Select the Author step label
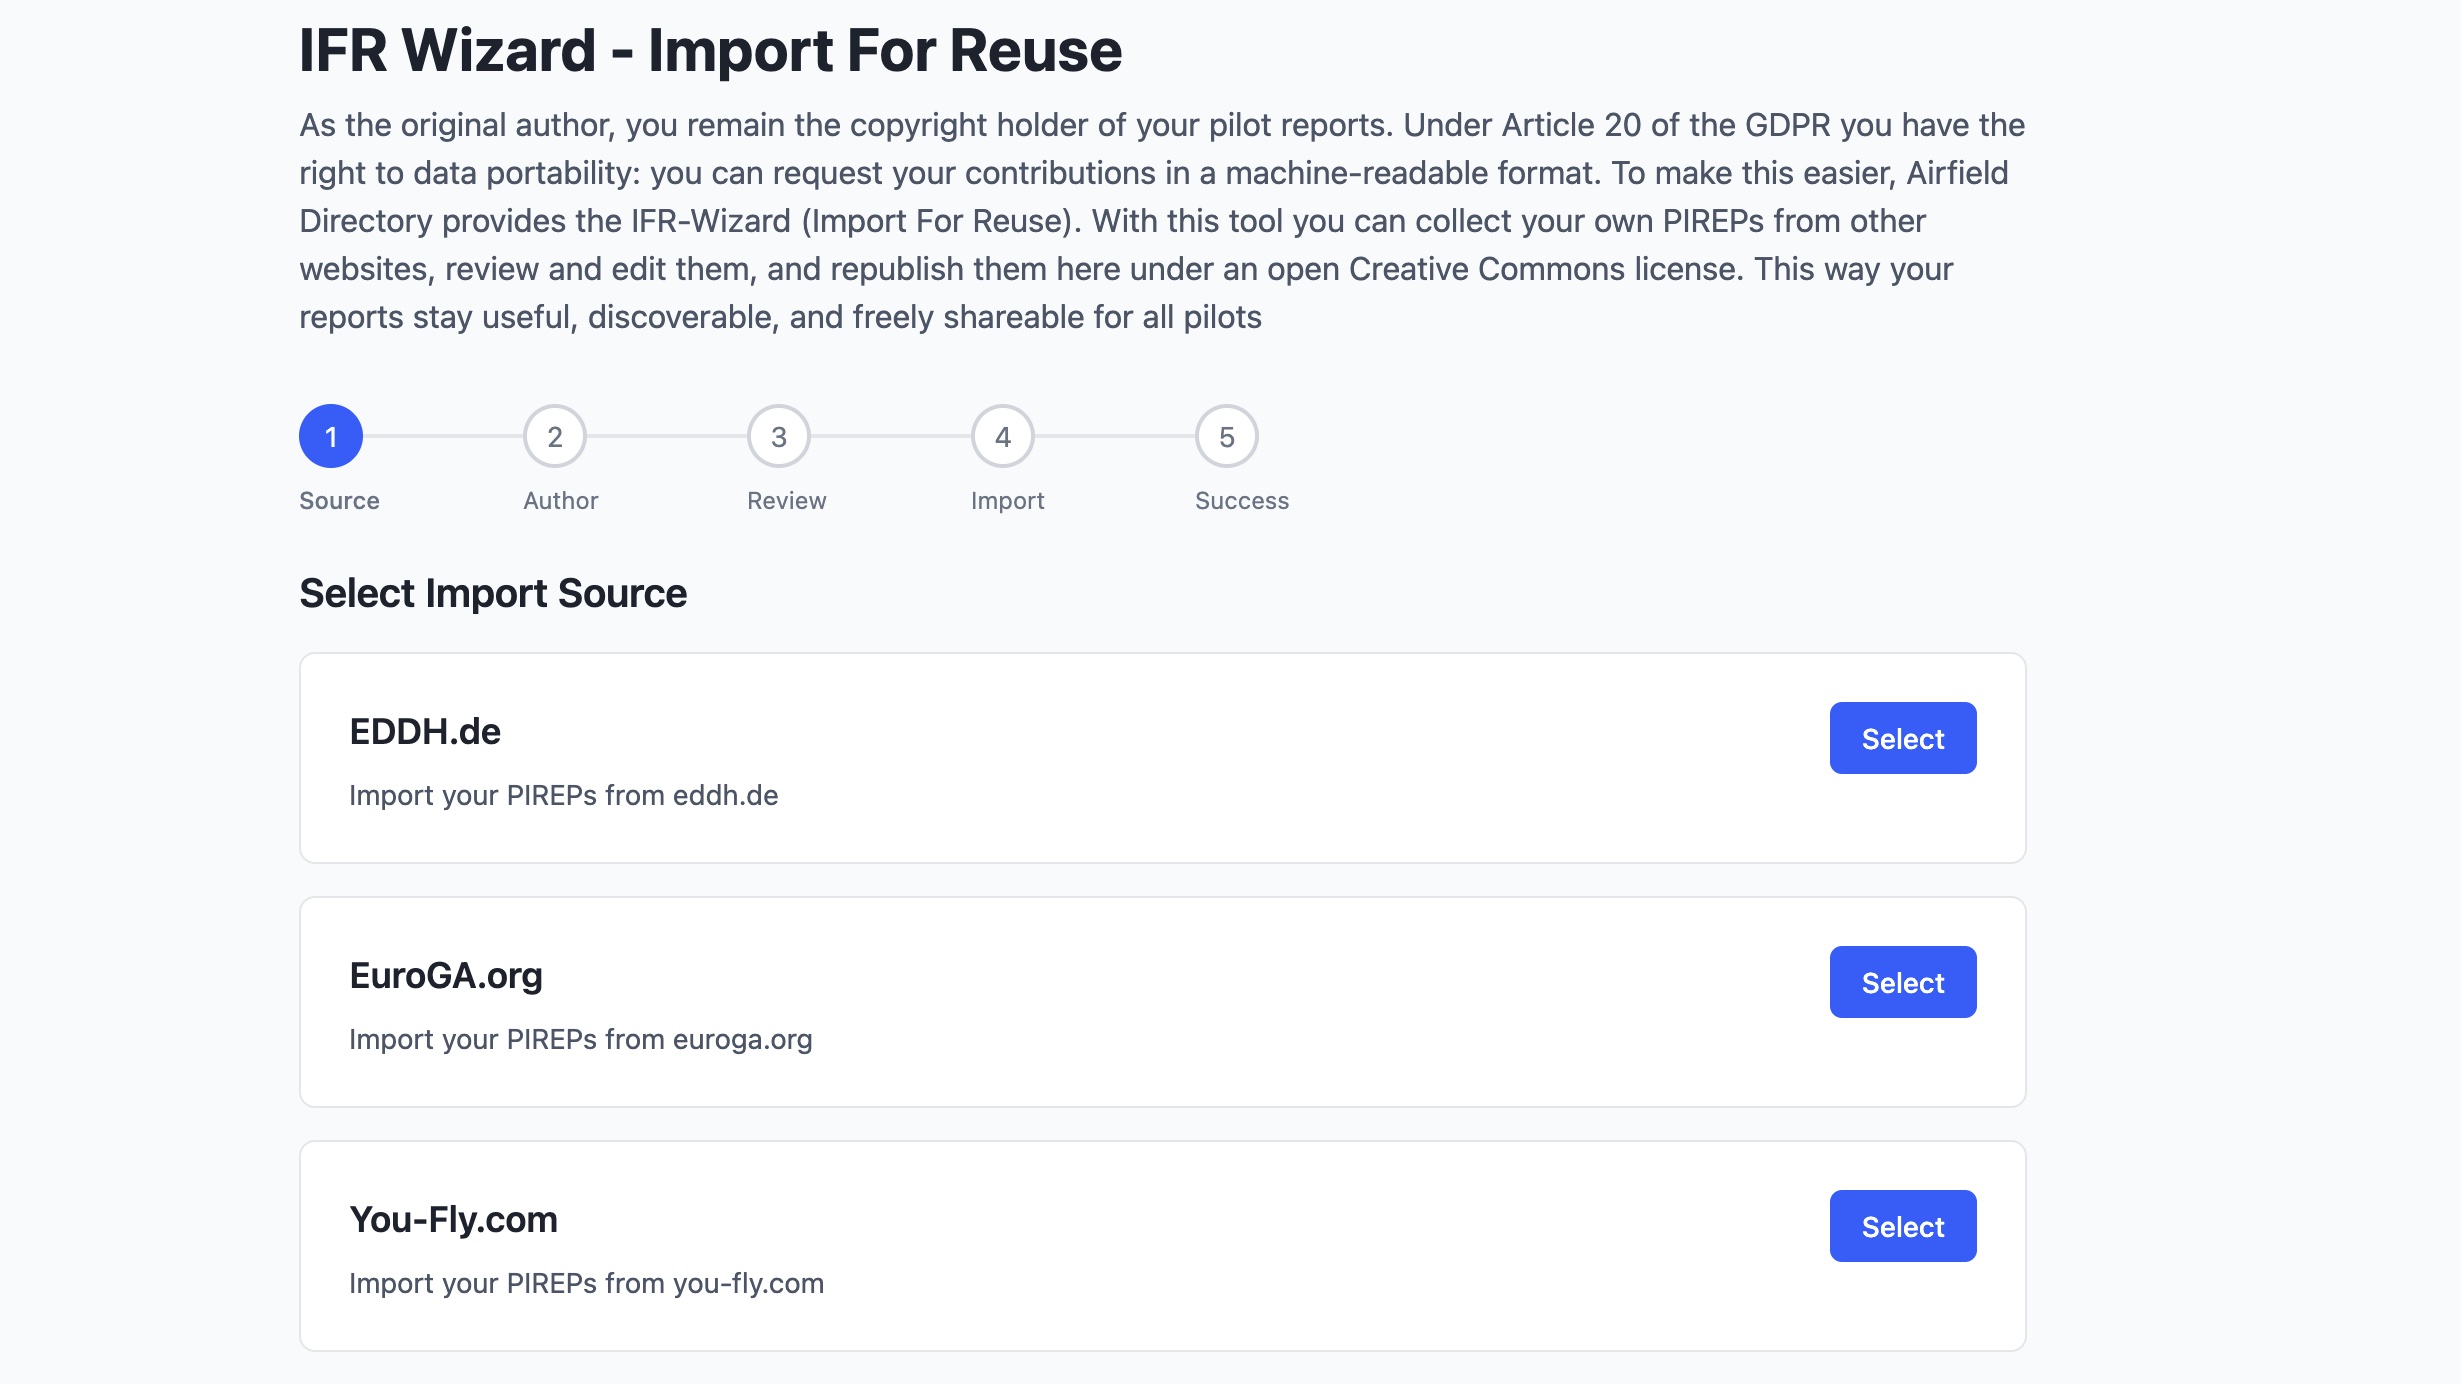Viewport: 2461px width, 1384px height. click(x=560, y=501)
